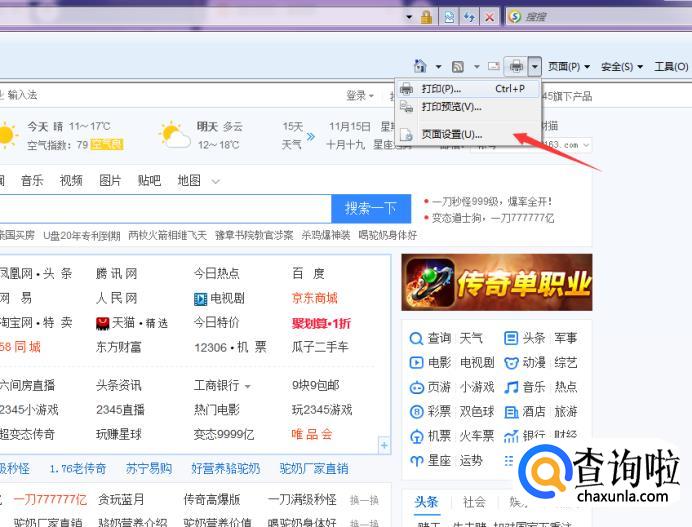Click the 传奇单职业 game banner
Viewport: 692px width, 527px height.
(496, 282)
